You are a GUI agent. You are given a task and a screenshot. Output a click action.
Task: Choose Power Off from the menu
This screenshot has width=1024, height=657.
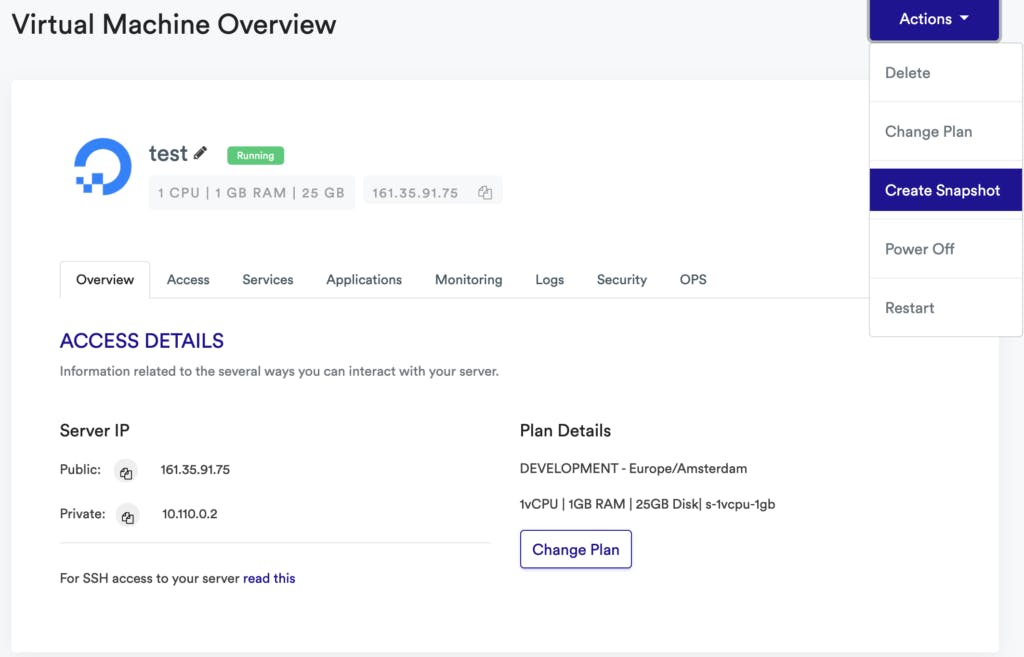919,249
